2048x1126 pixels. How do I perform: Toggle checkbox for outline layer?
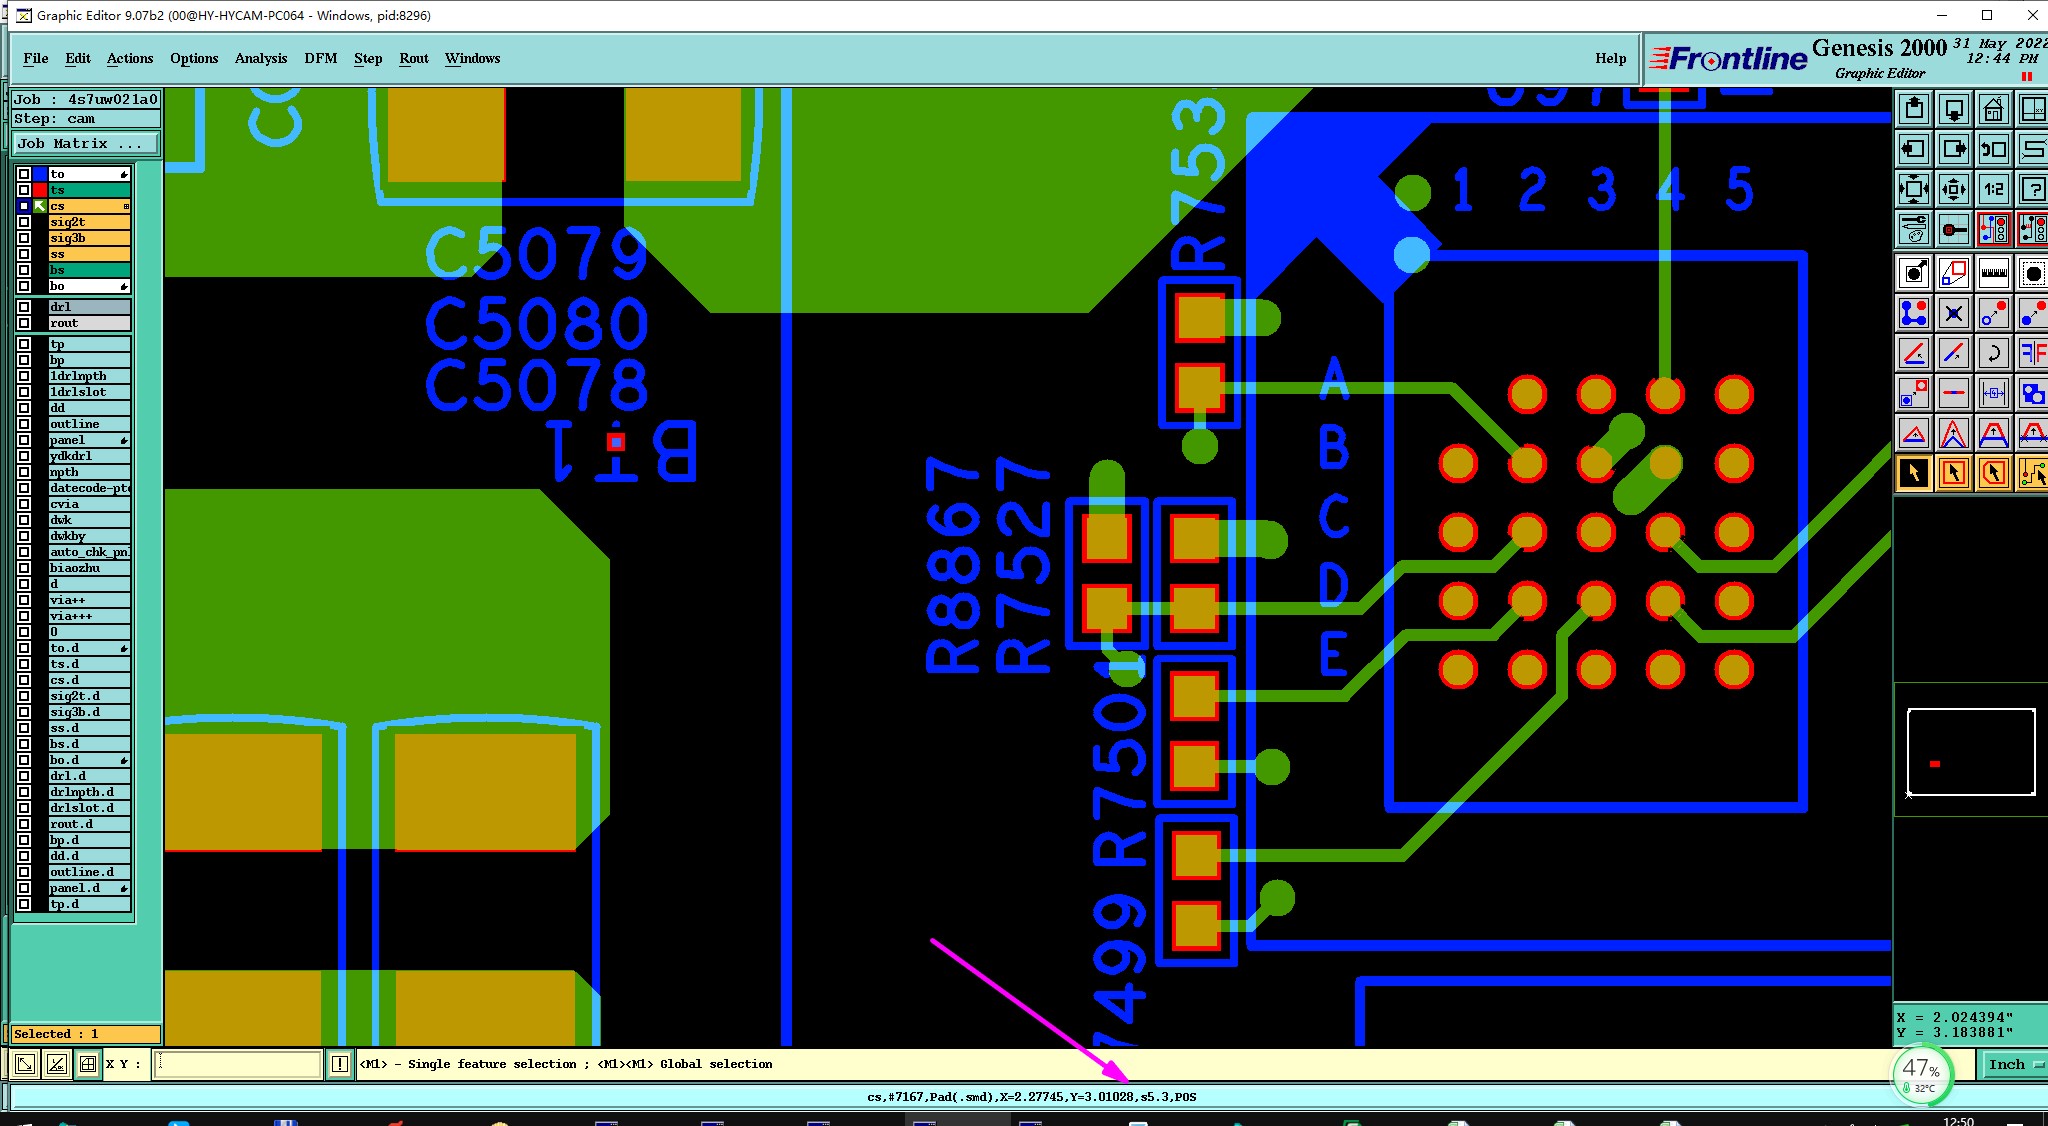[24, 424]
